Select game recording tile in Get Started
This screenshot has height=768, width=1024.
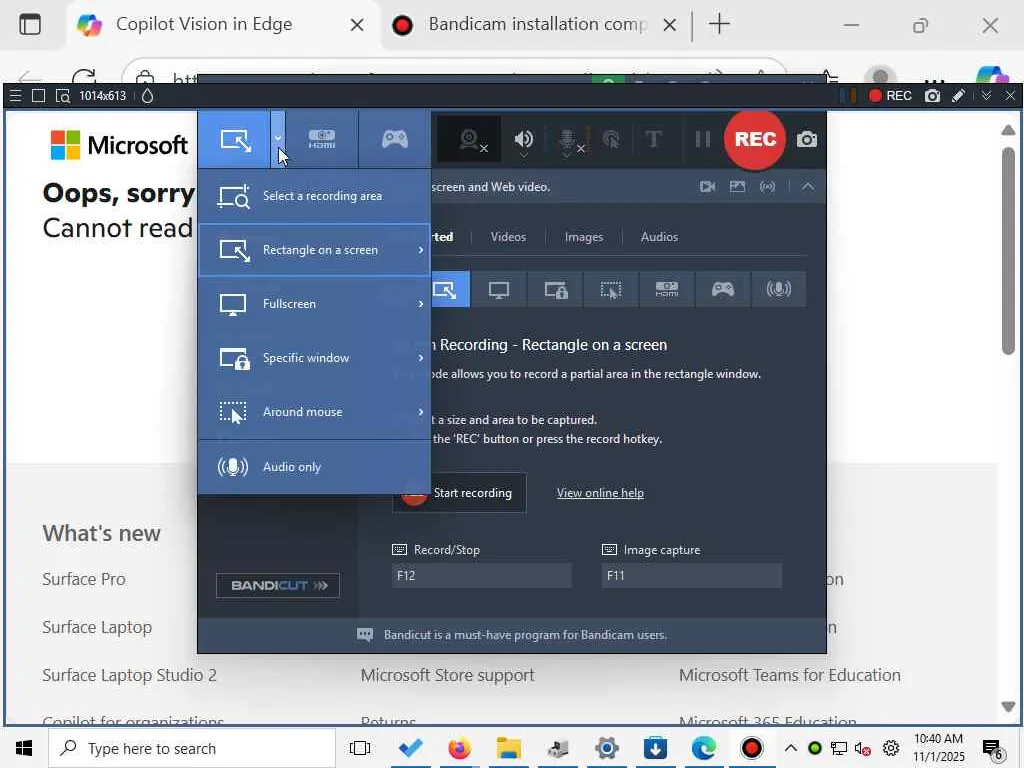(x=723, y=289)
